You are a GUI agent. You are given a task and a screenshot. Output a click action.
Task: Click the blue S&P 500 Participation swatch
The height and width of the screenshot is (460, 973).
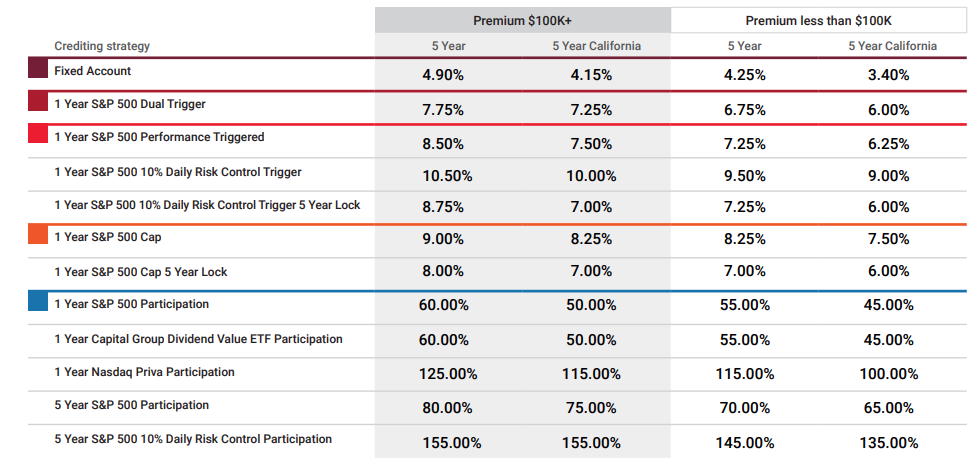click(x=38, y=301)
